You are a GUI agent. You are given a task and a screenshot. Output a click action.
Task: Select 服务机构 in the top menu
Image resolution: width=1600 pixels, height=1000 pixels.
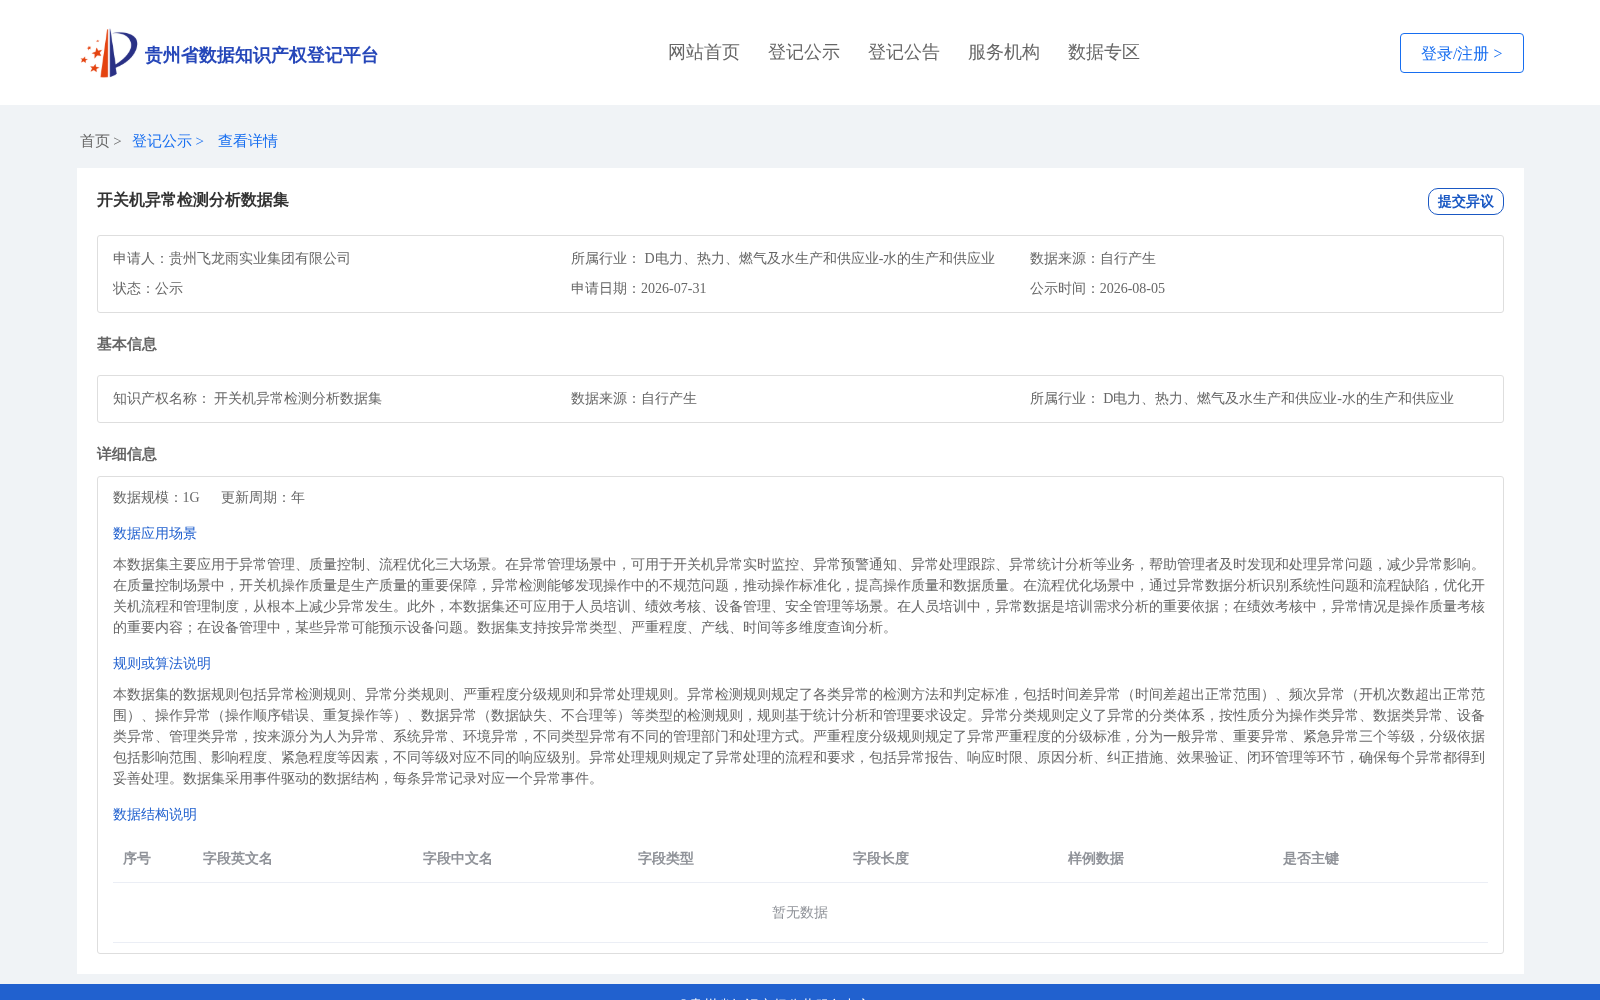click(x=1004, y=52)
